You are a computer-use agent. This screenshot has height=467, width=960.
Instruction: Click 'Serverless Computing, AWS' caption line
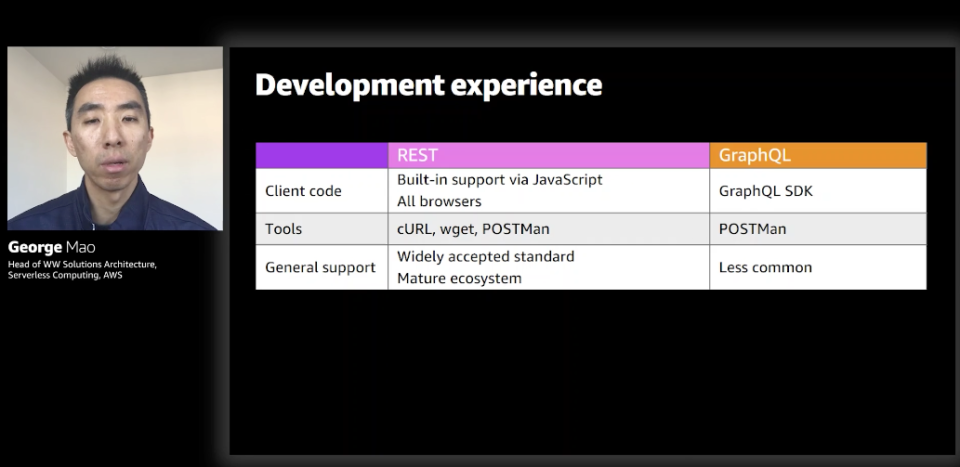[65, 275]
